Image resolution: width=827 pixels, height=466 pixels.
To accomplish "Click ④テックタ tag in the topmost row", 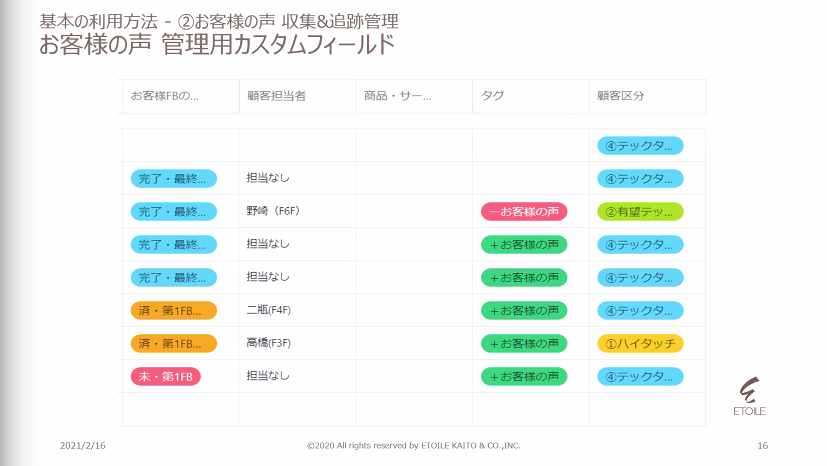I will click(640, 145).
